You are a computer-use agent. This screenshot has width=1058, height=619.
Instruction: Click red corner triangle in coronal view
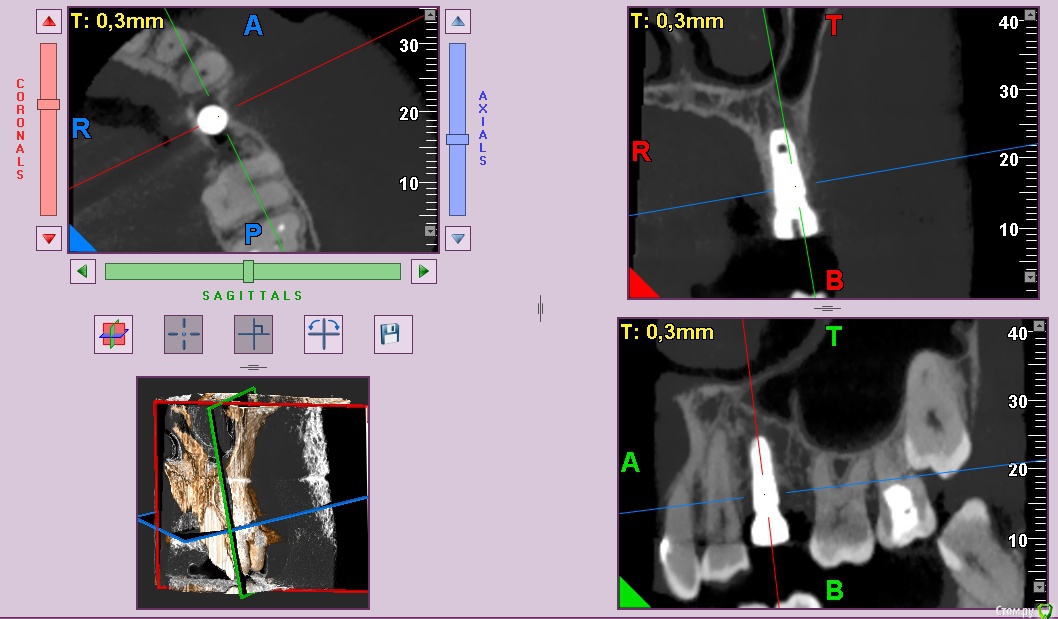[x=640, y=286]
